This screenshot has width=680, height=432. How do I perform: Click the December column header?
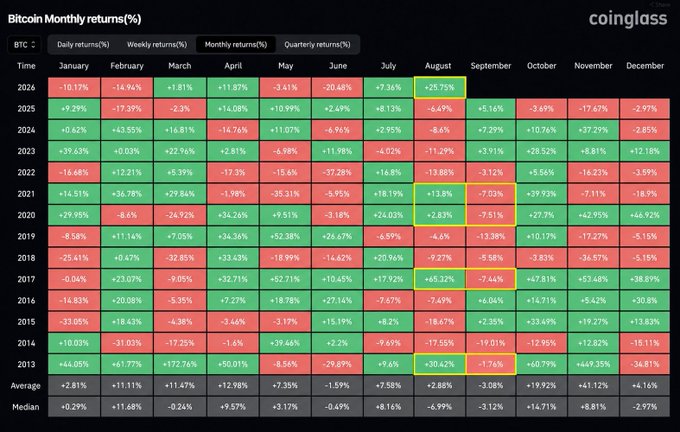pos(645,66)
